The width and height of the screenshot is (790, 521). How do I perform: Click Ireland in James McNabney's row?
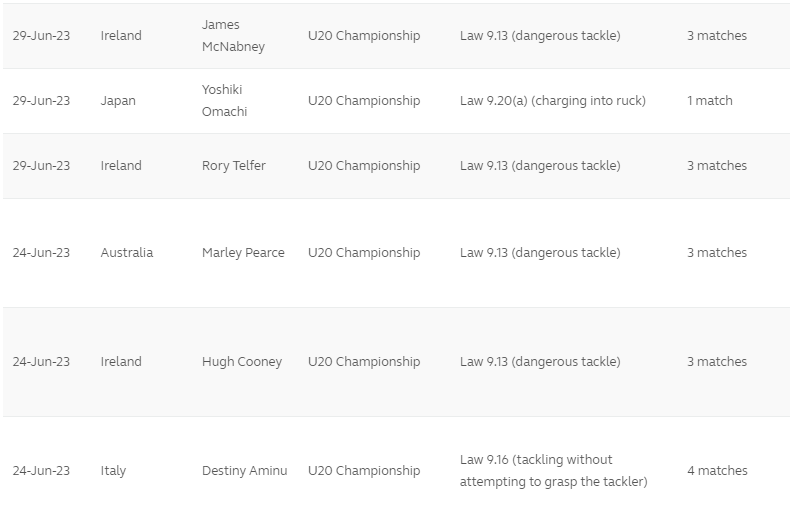(121, 36)
